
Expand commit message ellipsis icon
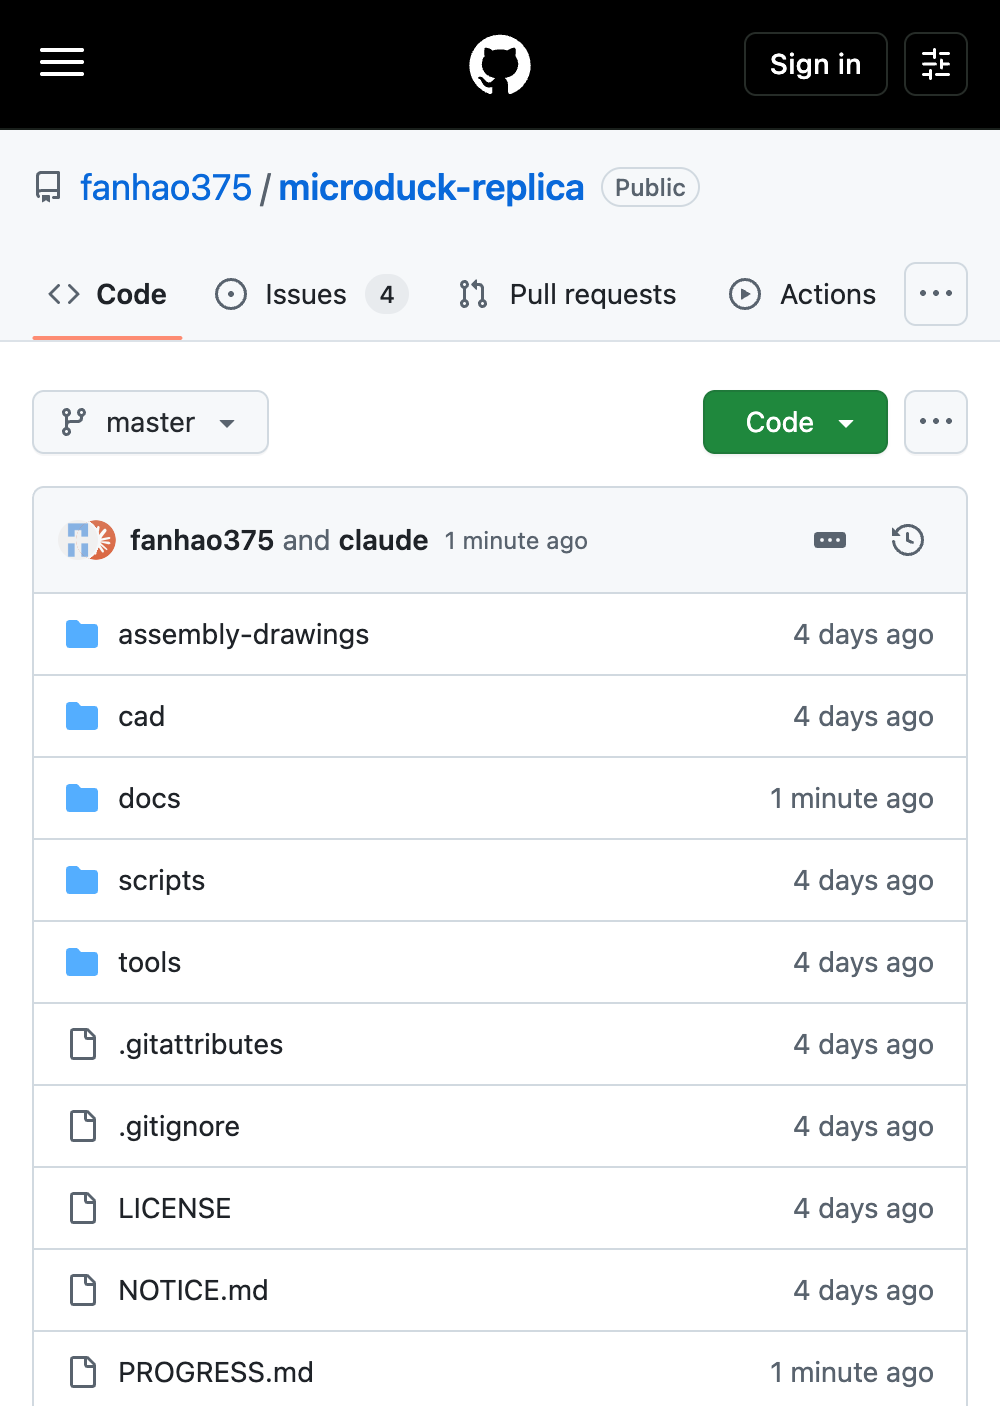(x=830, y=540)
